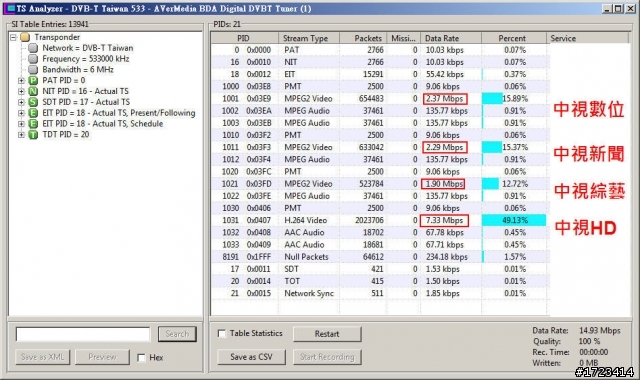This screenshot has height=380, width=640.
Task: Click the TS Analyzer title bar app icon
Action: point(11,8)
